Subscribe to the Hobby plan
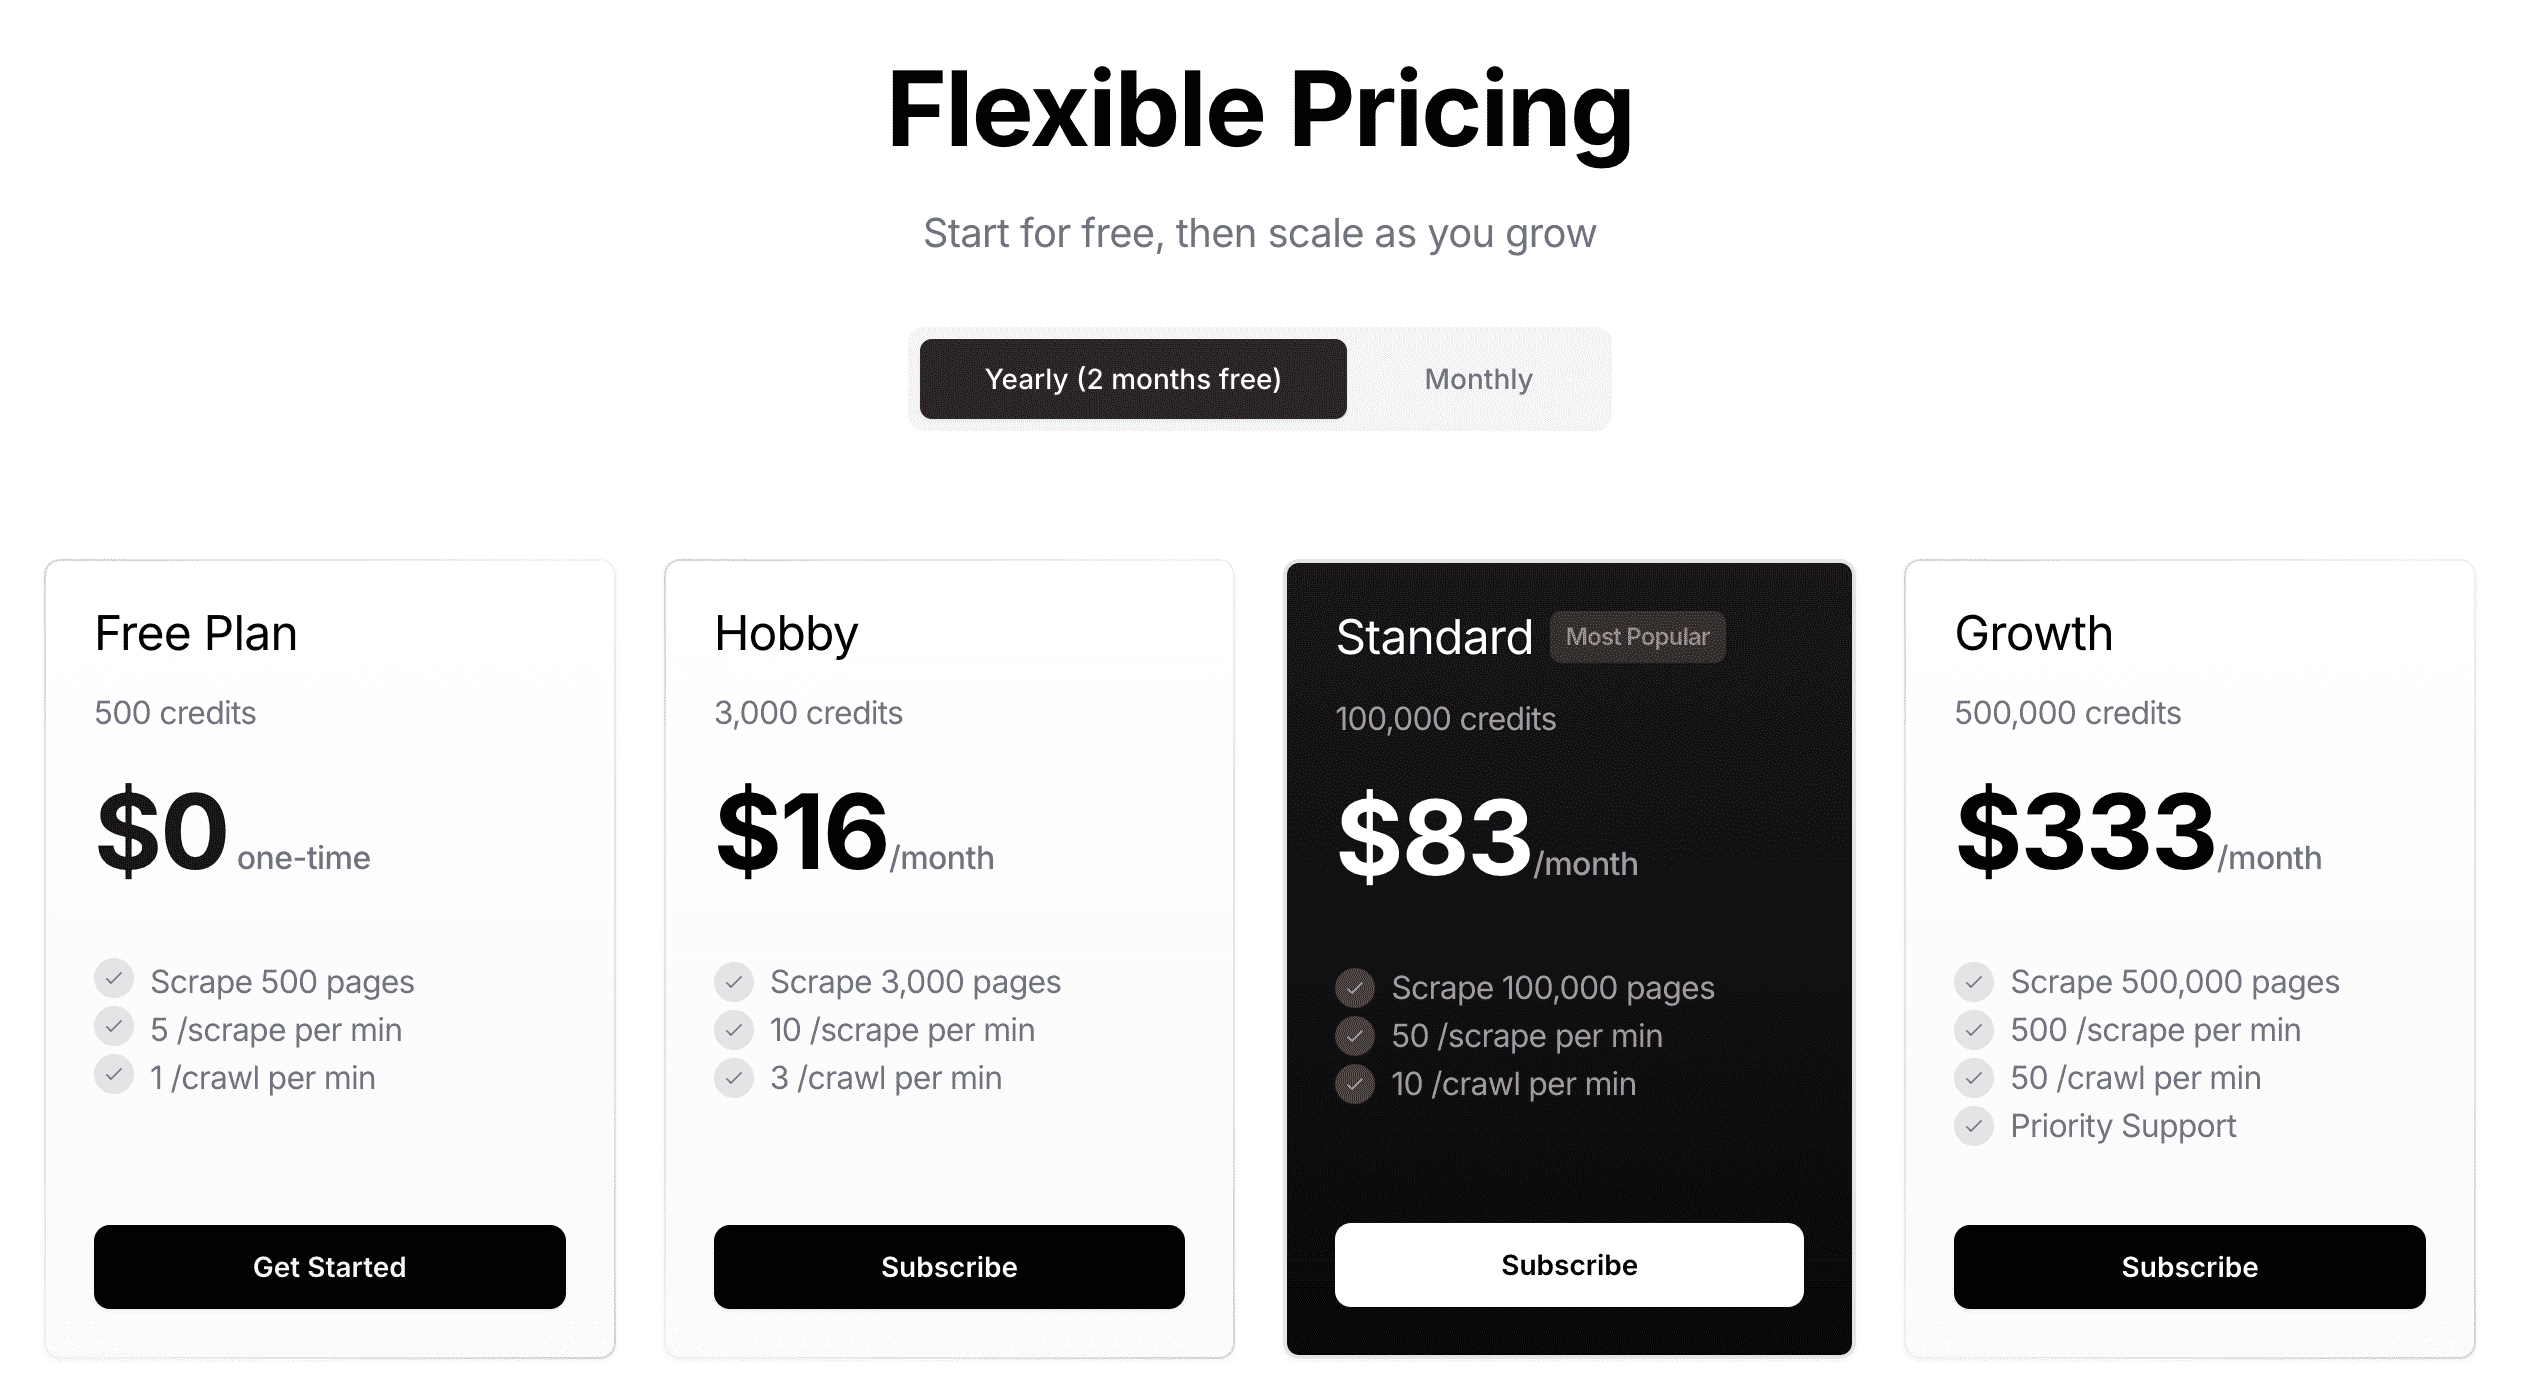This screenshot has width=2522, height=1388. [x=949, y=1267]
